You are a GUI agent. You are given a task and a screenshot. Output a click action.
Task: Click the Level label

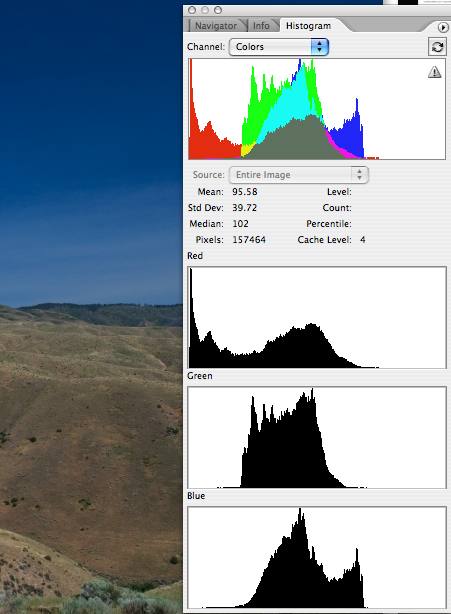339,192
